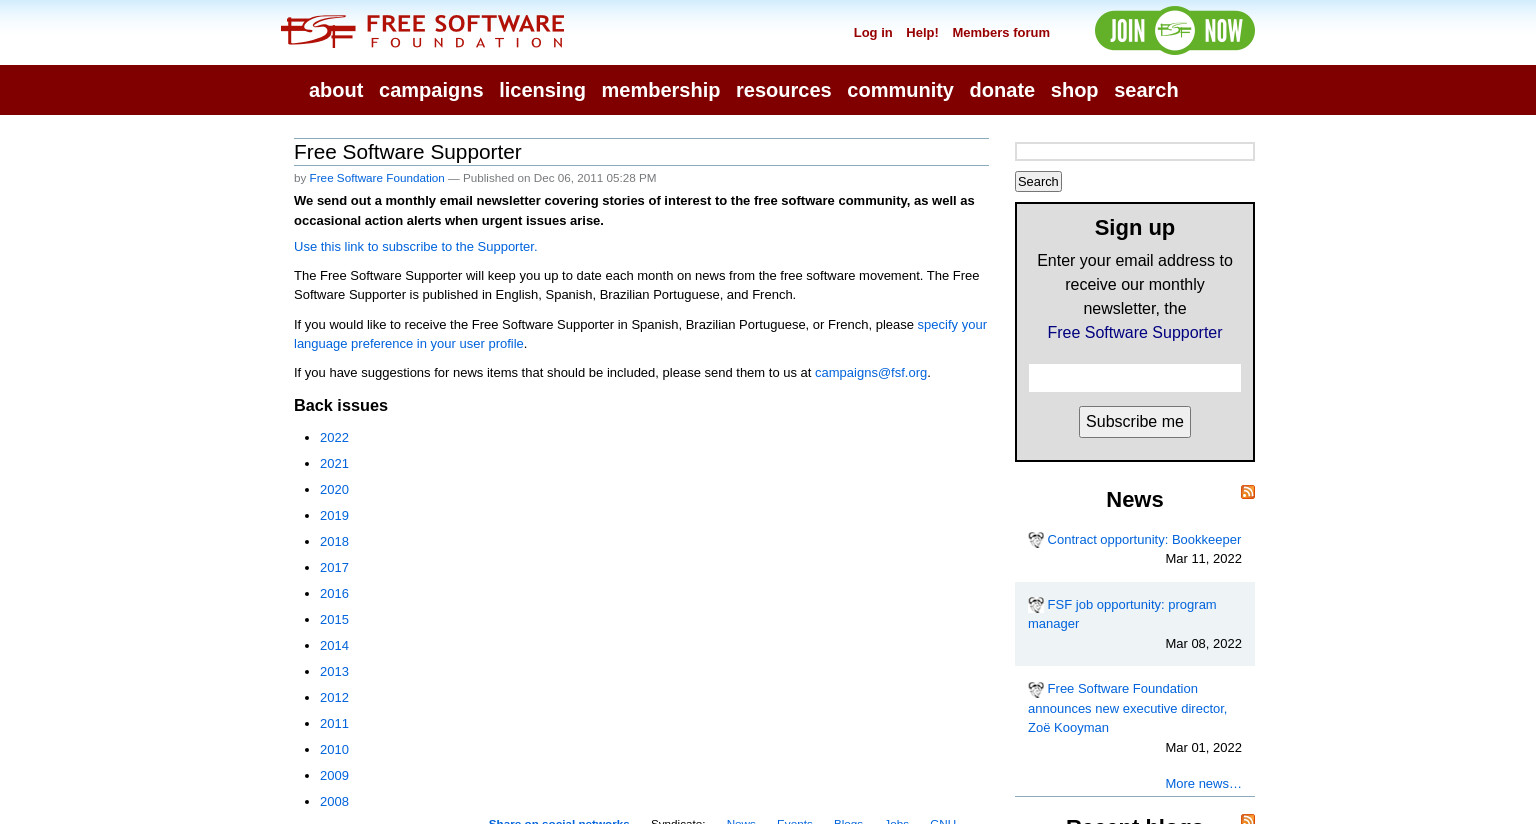Open 2017 back issues
Screen dimensions: 1536x824
[334, 568]
